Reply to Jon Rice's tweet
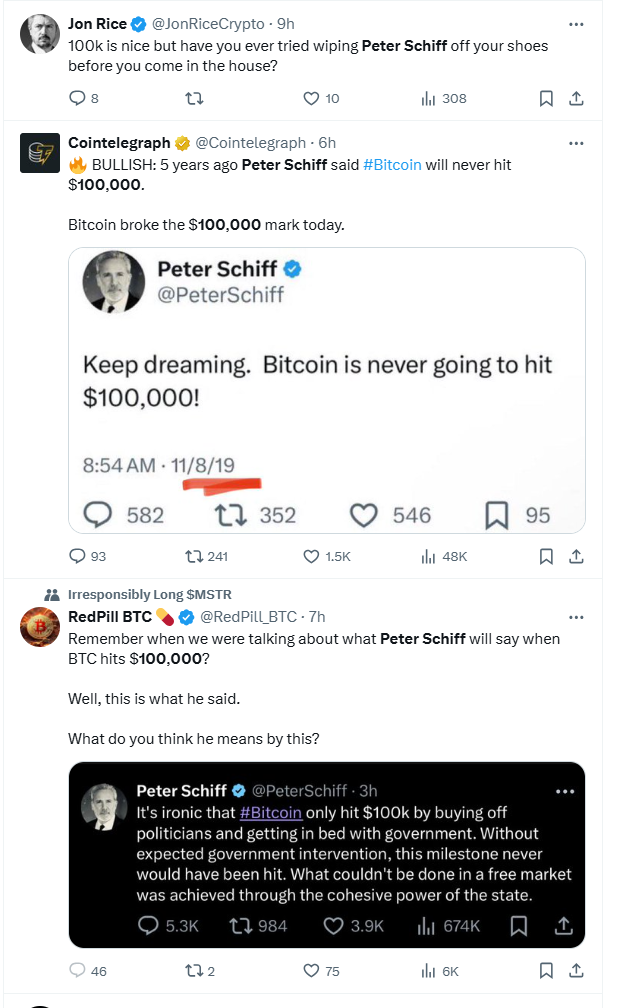 click(x=77, y=98)
